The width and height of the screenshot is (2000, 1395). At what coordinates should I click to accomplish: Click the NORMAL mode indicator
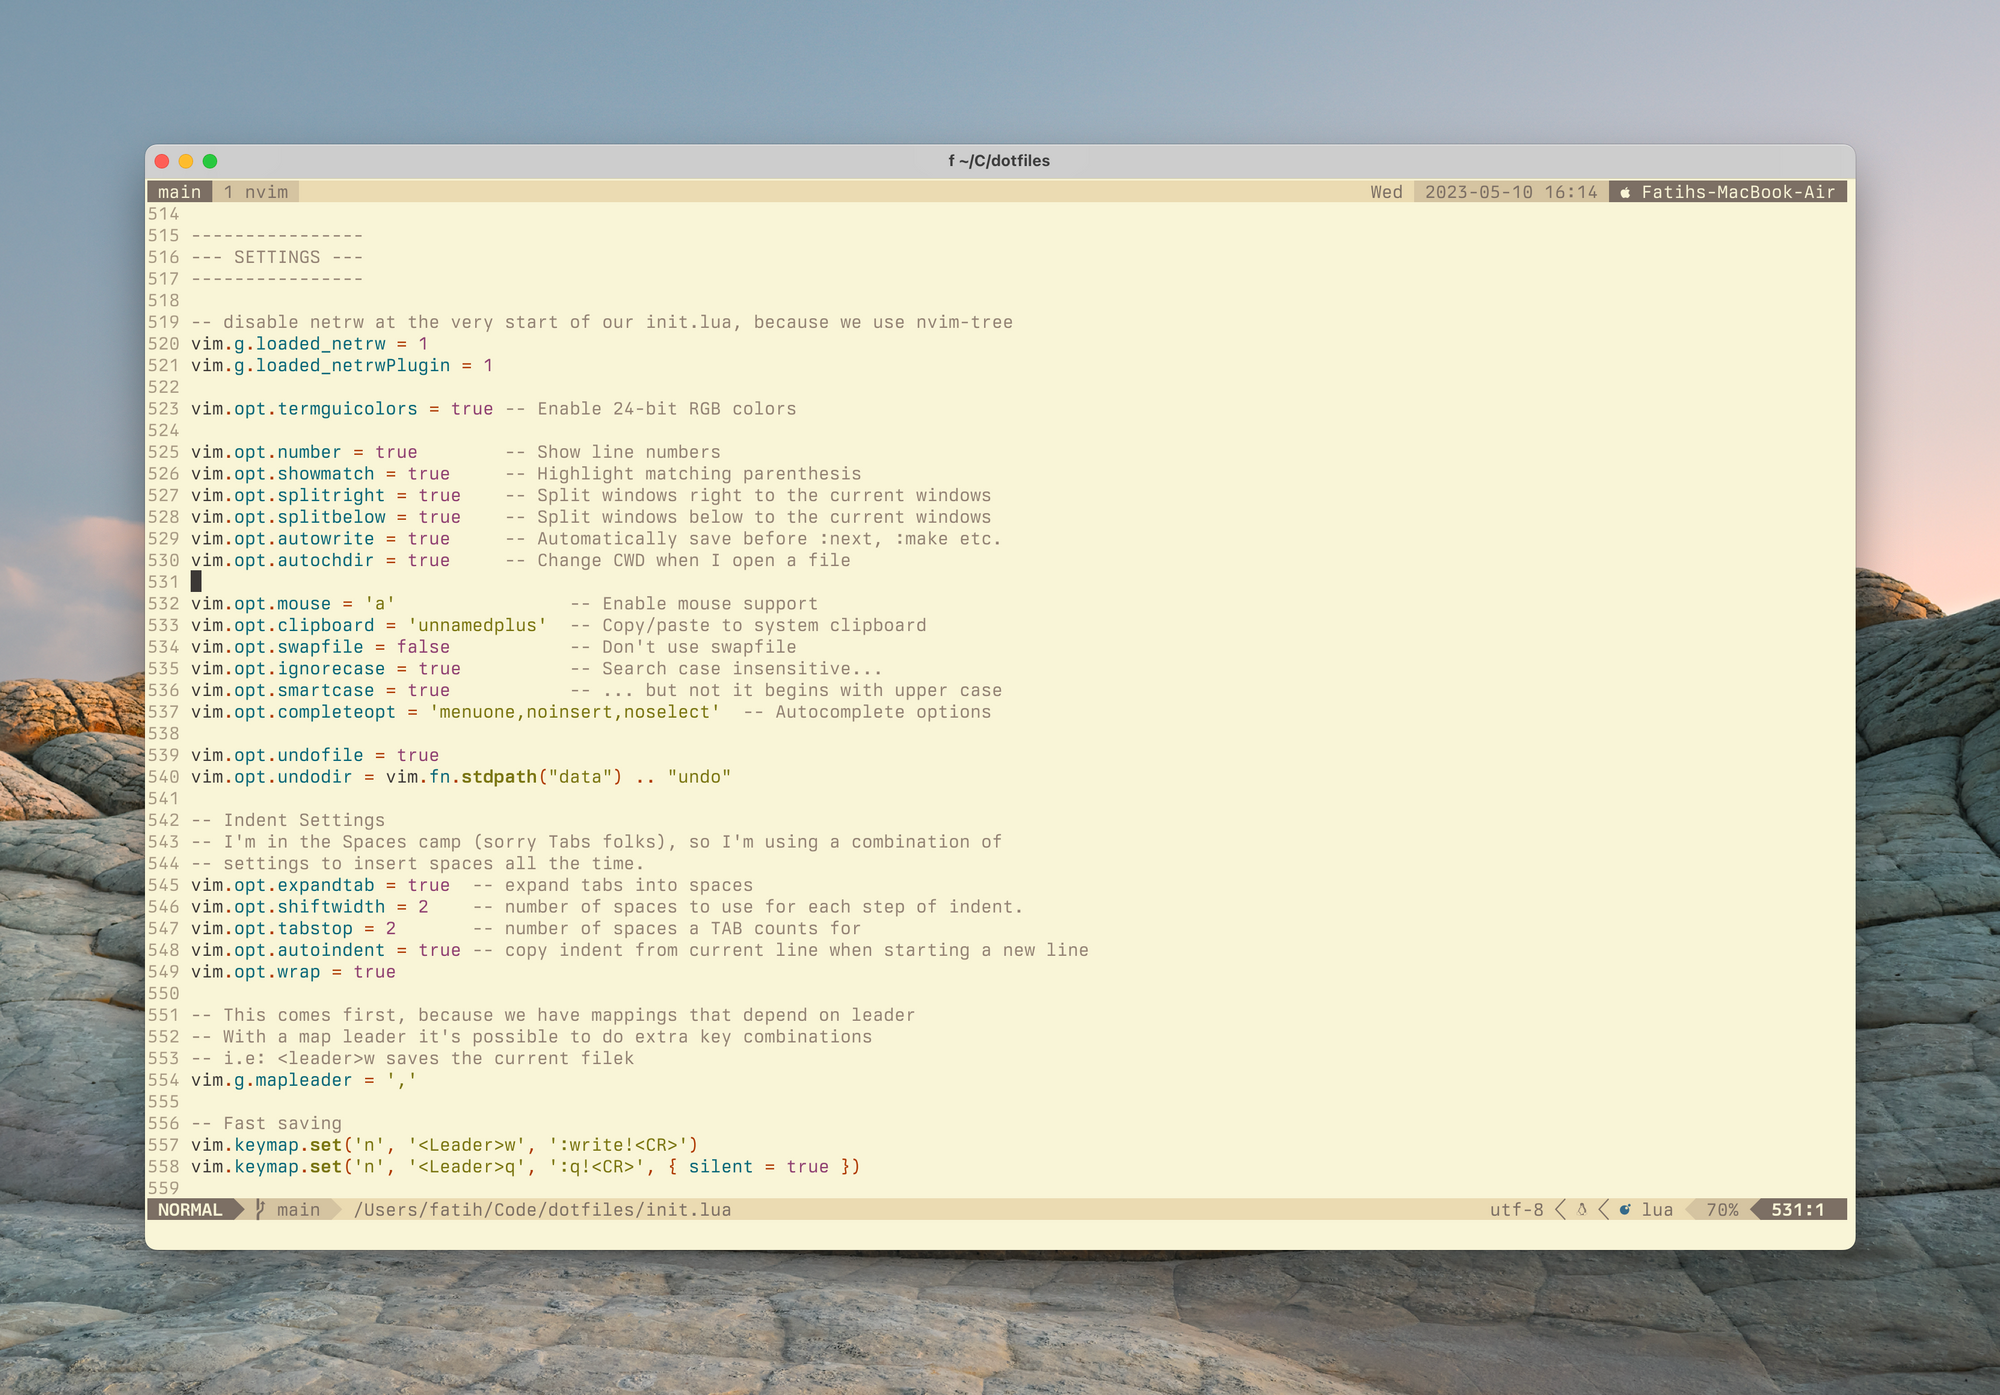click(190, 1209)
